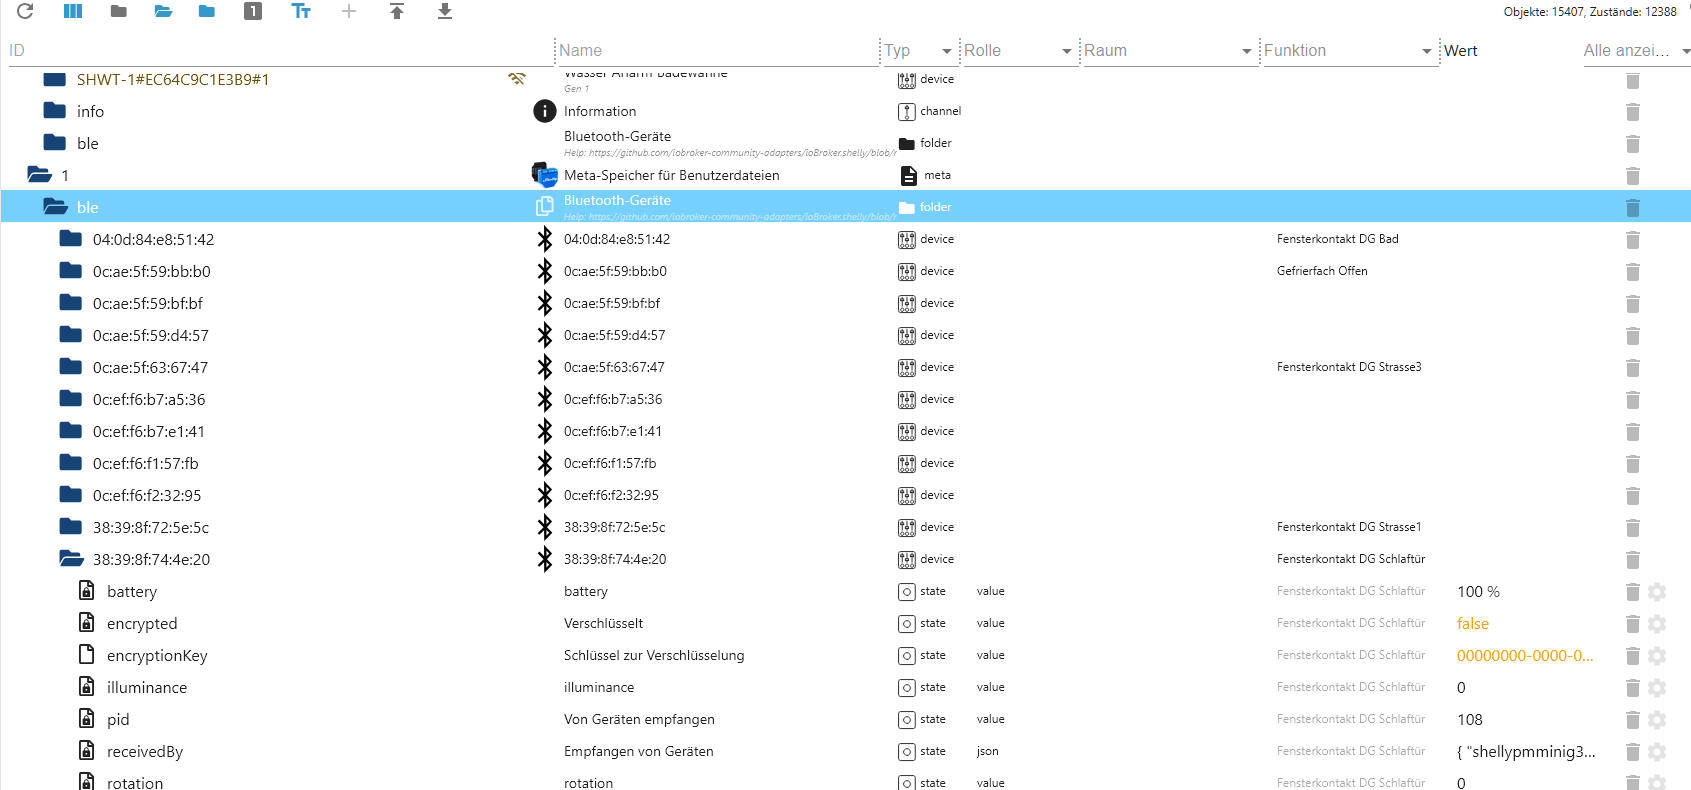Screen dimensions: 1691x790
Task: Open the Typ filter dropdown
Action: (946, 51)
